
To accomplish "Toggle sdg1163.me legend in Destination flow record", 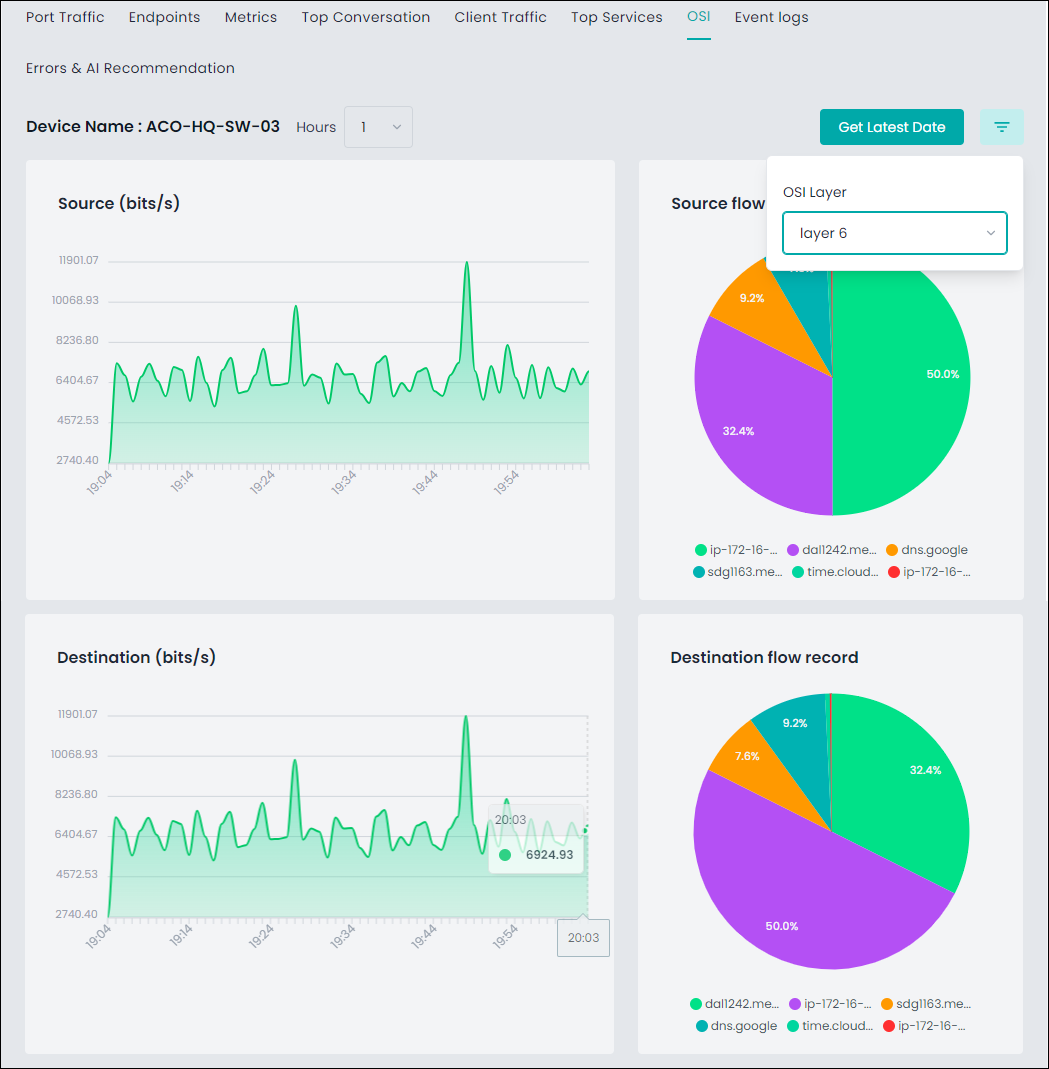I will (x=926, y=1004).
